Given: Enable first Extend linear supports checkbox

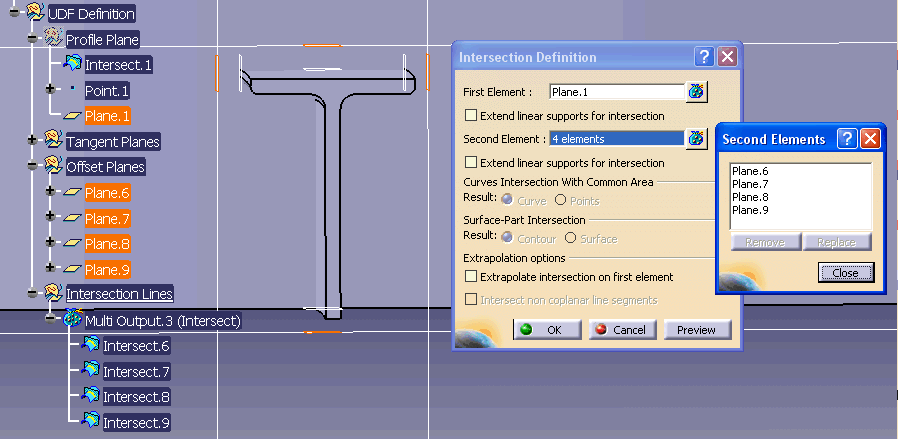Looking at the screenshot, I should [x=471, y=116].
